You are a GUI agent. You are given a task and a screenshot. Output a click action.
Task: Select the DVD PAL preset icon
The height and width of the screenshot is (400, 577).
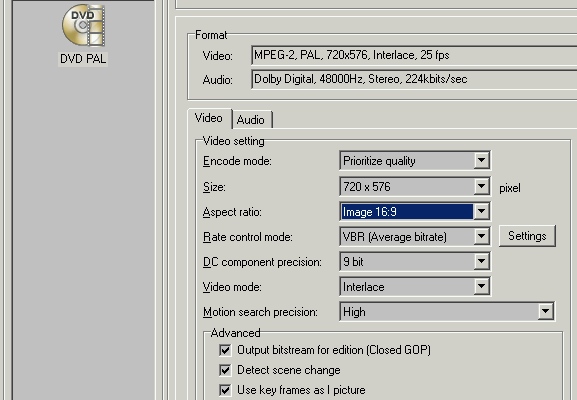pos(84,25)
